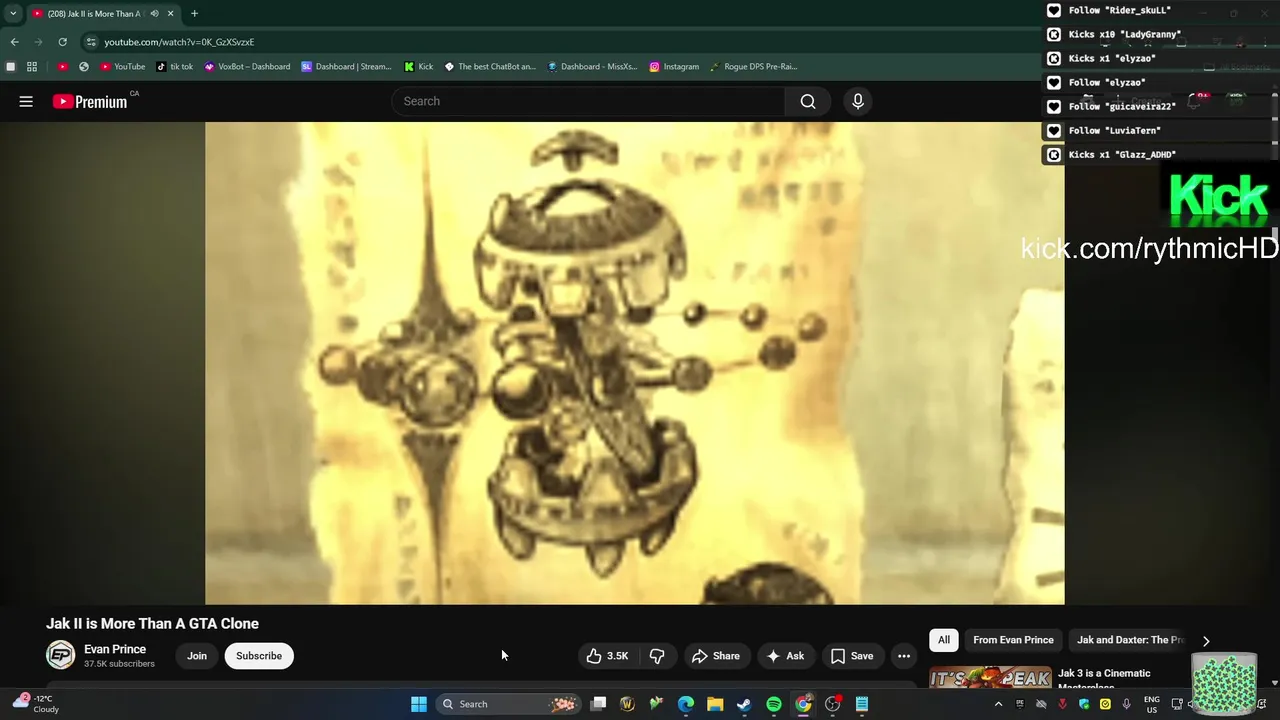Open Microsoft Edge from the taskbar
Image resolution: width=1280 pixels, height=720 pixels.
(686, 704)
